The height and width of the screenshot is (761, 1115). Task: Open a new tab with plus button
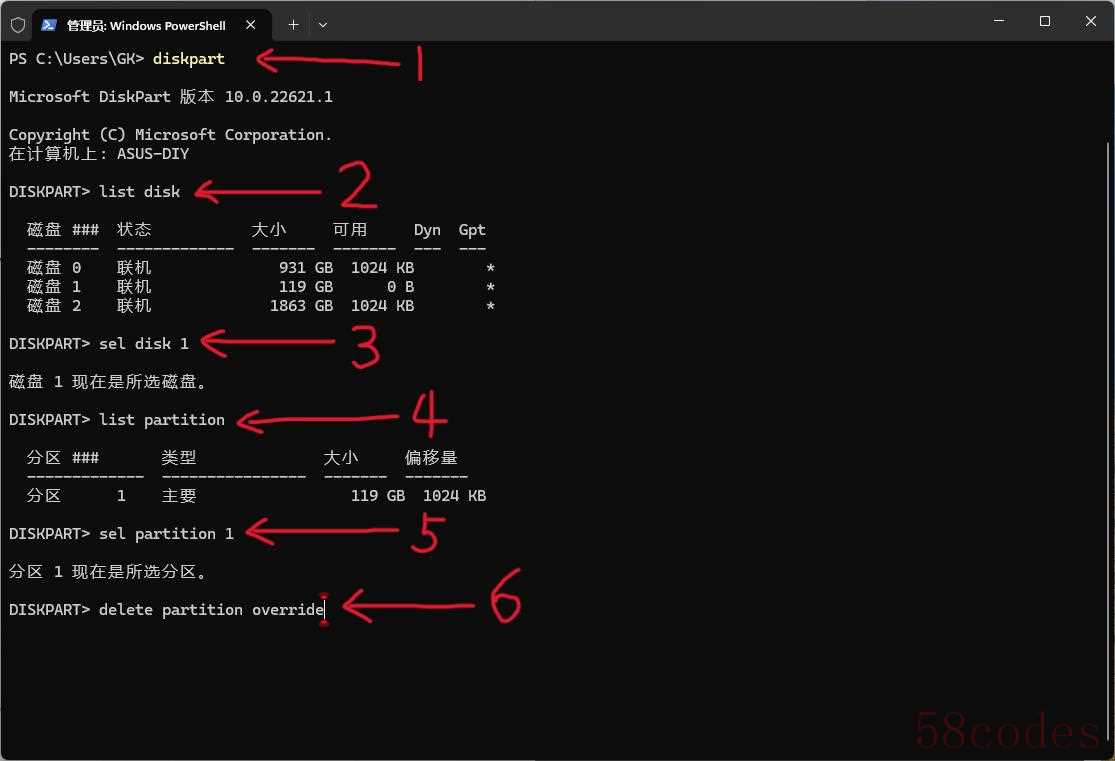click(293, 25)
